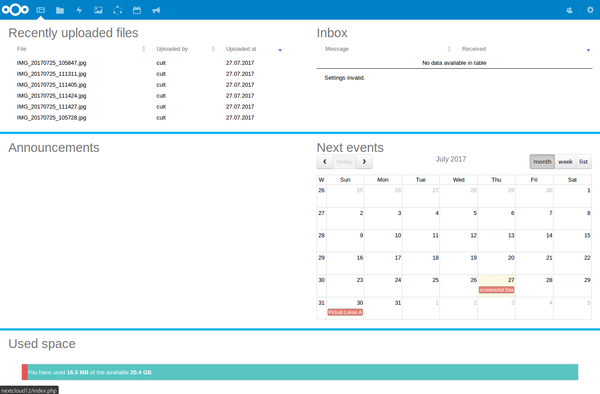Sort table by Uploaded by column
This screenshot has width=600, height=394.
[172, 49]
